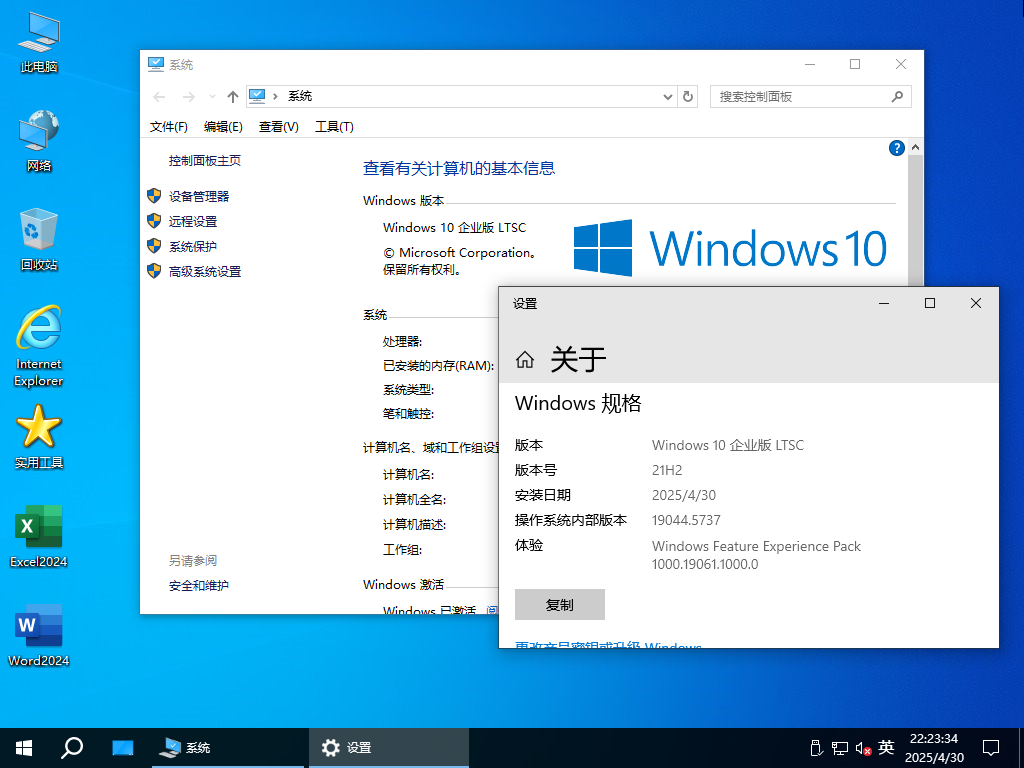
Task: Open taskbar search magnifier
Action: pyautogui.click(x=72, y=748)
